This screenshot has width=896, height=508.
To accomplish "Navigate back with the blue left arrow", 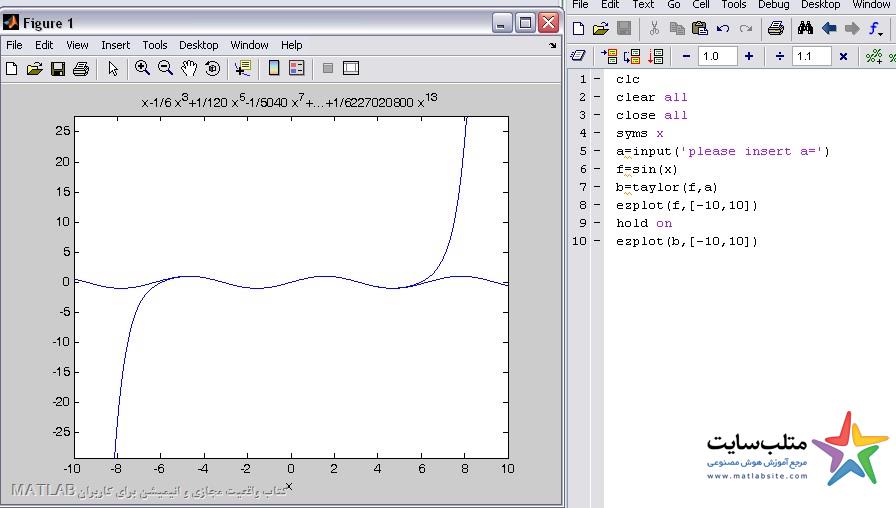I will (x=829, y=28).
